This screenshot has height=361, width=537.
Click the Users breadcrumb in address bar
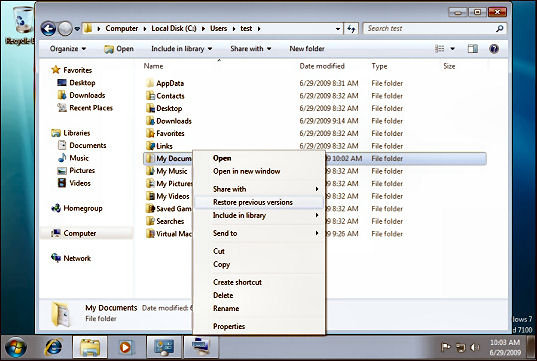[218, 28]
